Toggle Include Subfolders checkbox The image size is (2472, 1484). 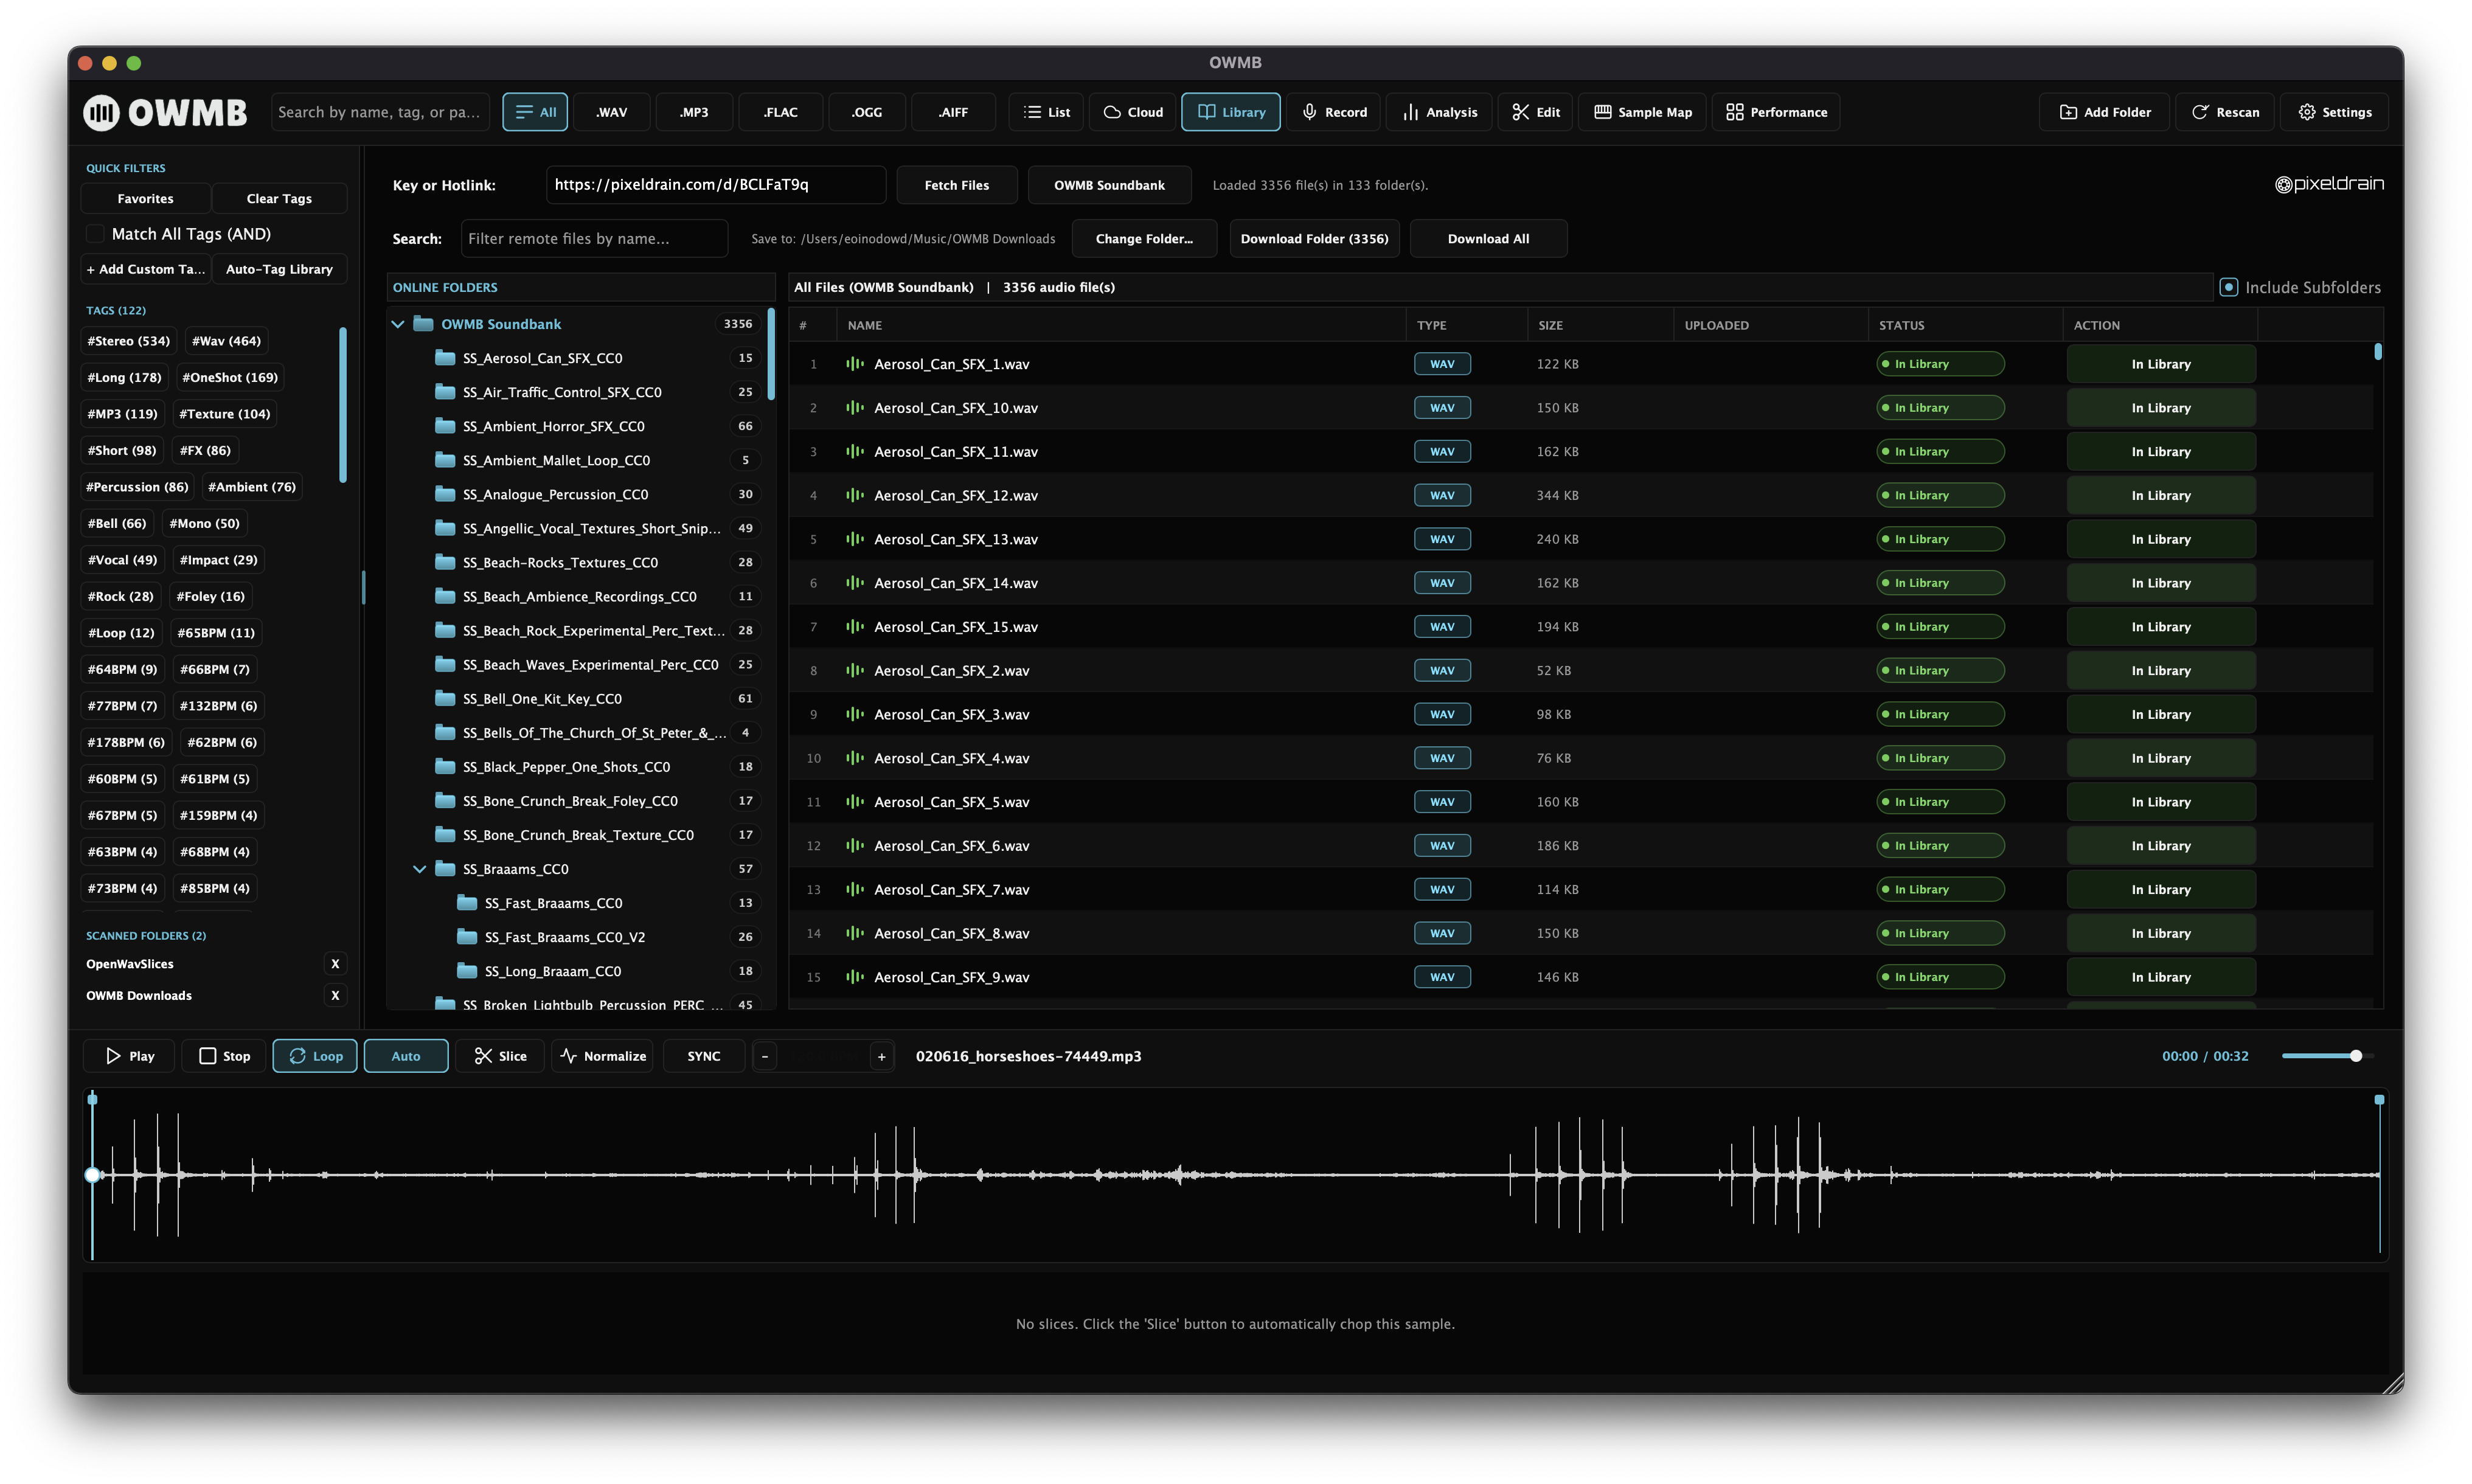coord(2229,287)
